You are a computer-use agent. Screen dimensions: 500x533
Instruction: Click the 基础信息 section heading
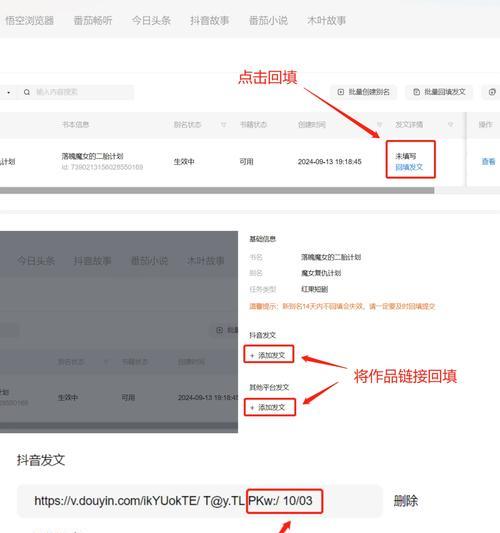click(262, 239)
